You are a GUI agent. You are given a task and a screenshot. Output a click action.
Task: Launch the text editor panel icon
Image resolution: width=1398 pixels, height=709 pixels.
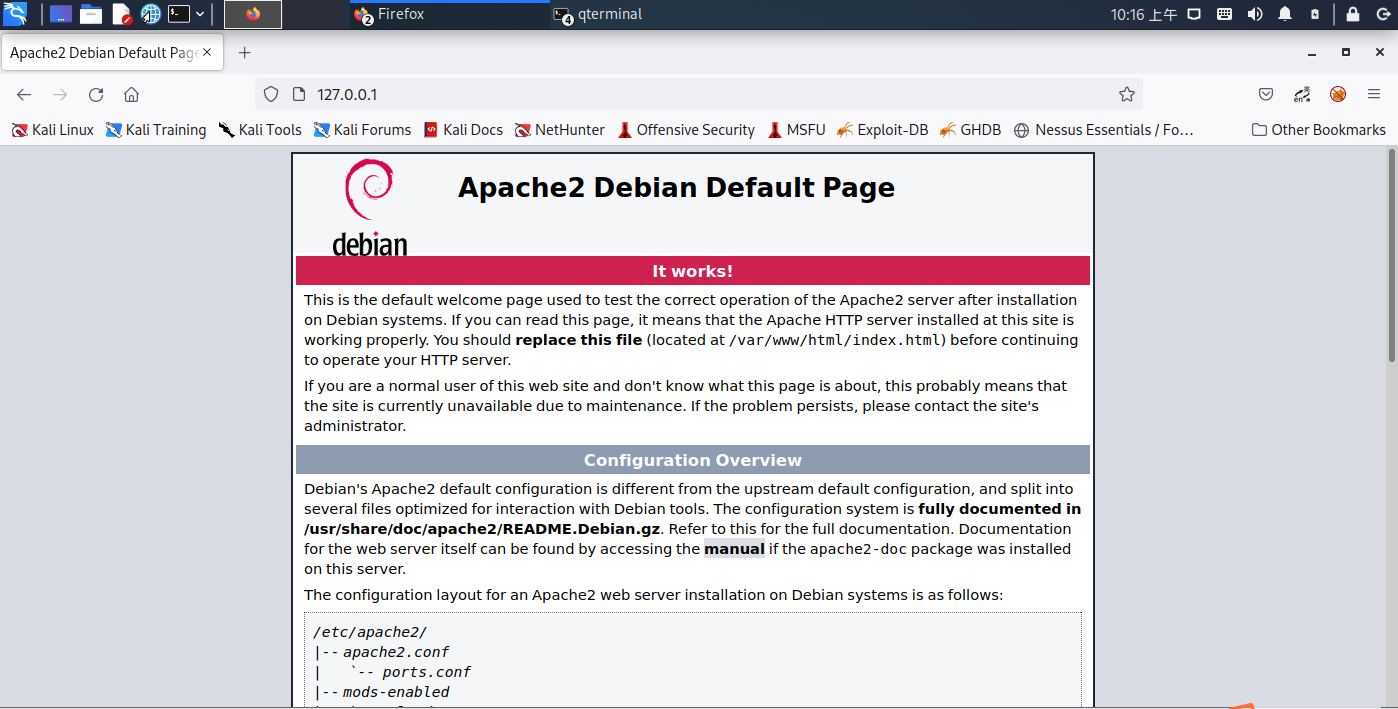pos(121,14)
